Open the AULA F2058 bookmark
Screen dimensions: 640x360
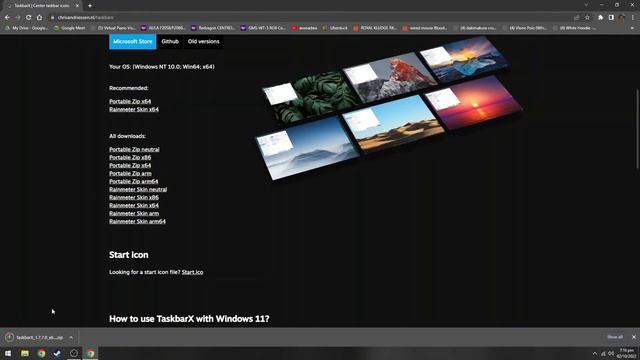[x=163, y=28]
